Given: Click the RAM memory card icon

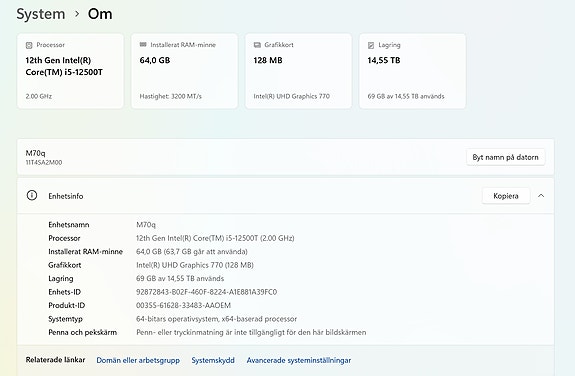Looking at the screenshot, I should point(143,45).
